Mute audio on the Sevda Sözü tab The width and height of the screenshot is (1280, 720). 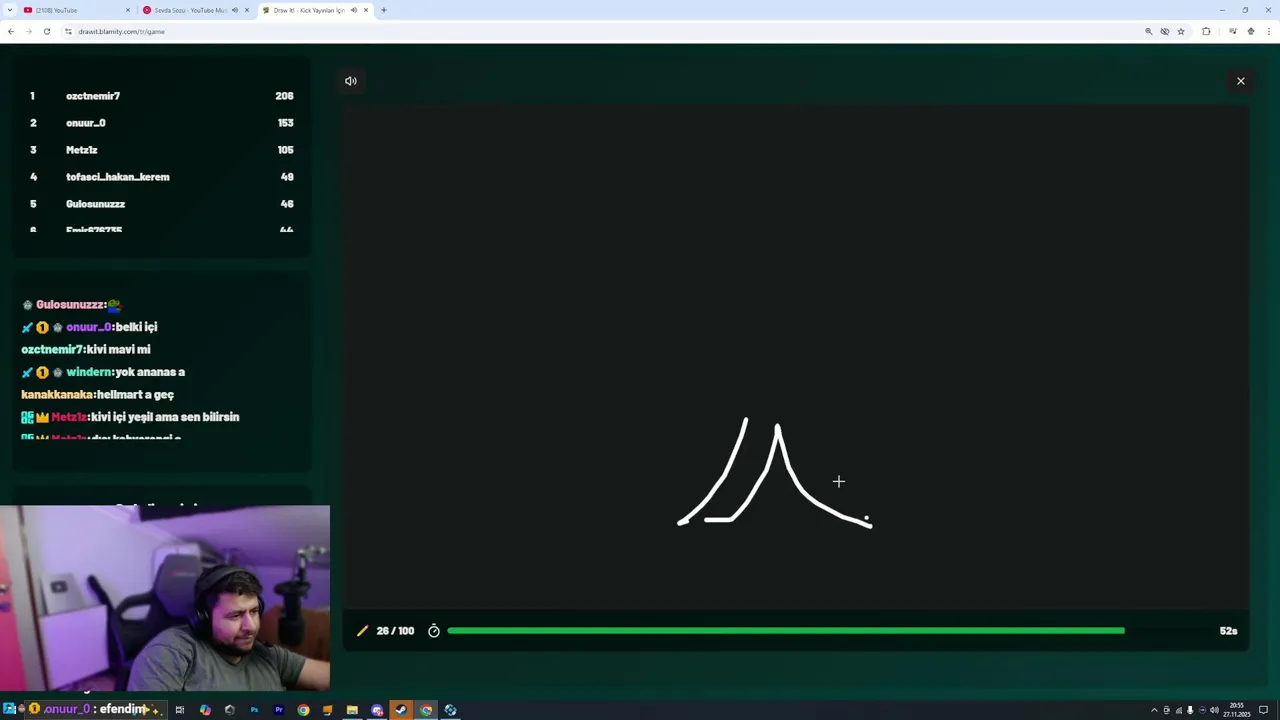pyautogui.click(x=235, y=10)
